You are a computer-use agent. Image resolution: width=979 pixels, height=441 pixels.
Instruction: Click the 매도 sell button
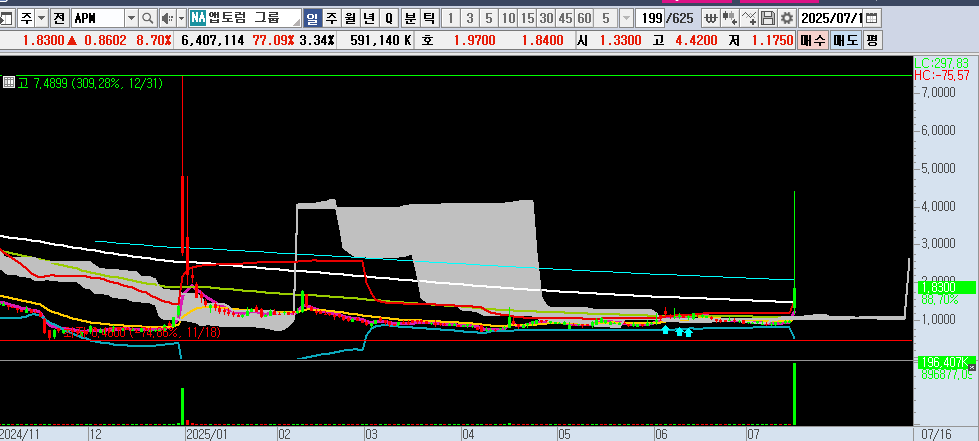point(846,41)
